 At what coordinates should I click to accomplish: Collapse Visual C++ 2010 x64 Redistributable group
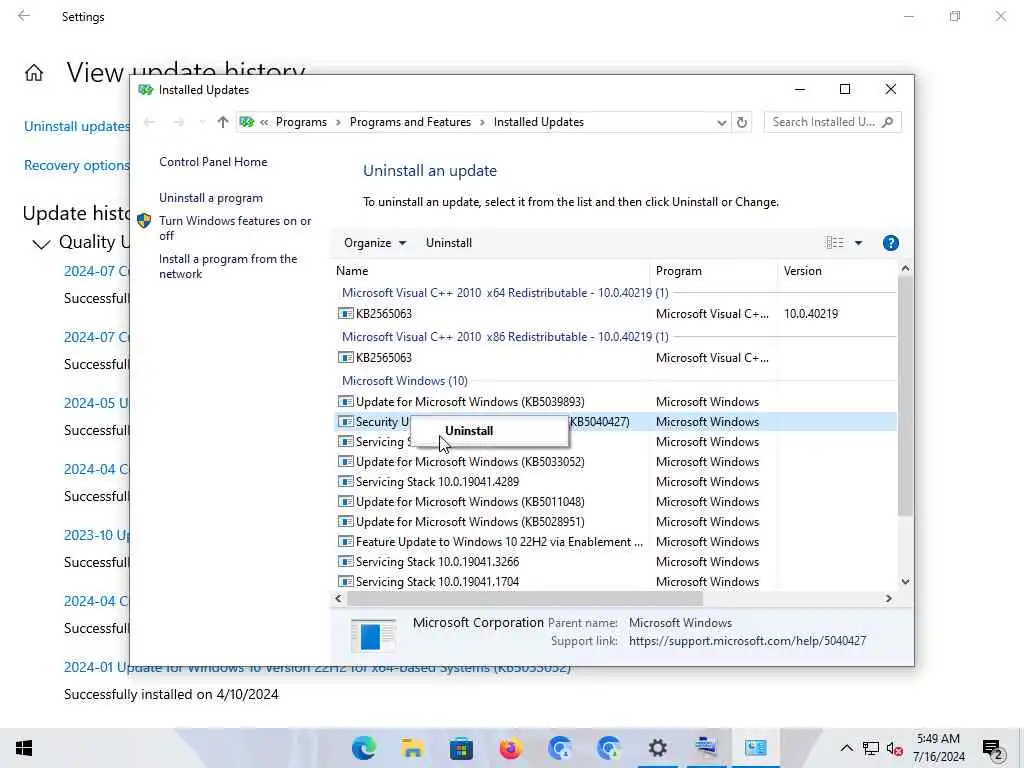point(505,293)
